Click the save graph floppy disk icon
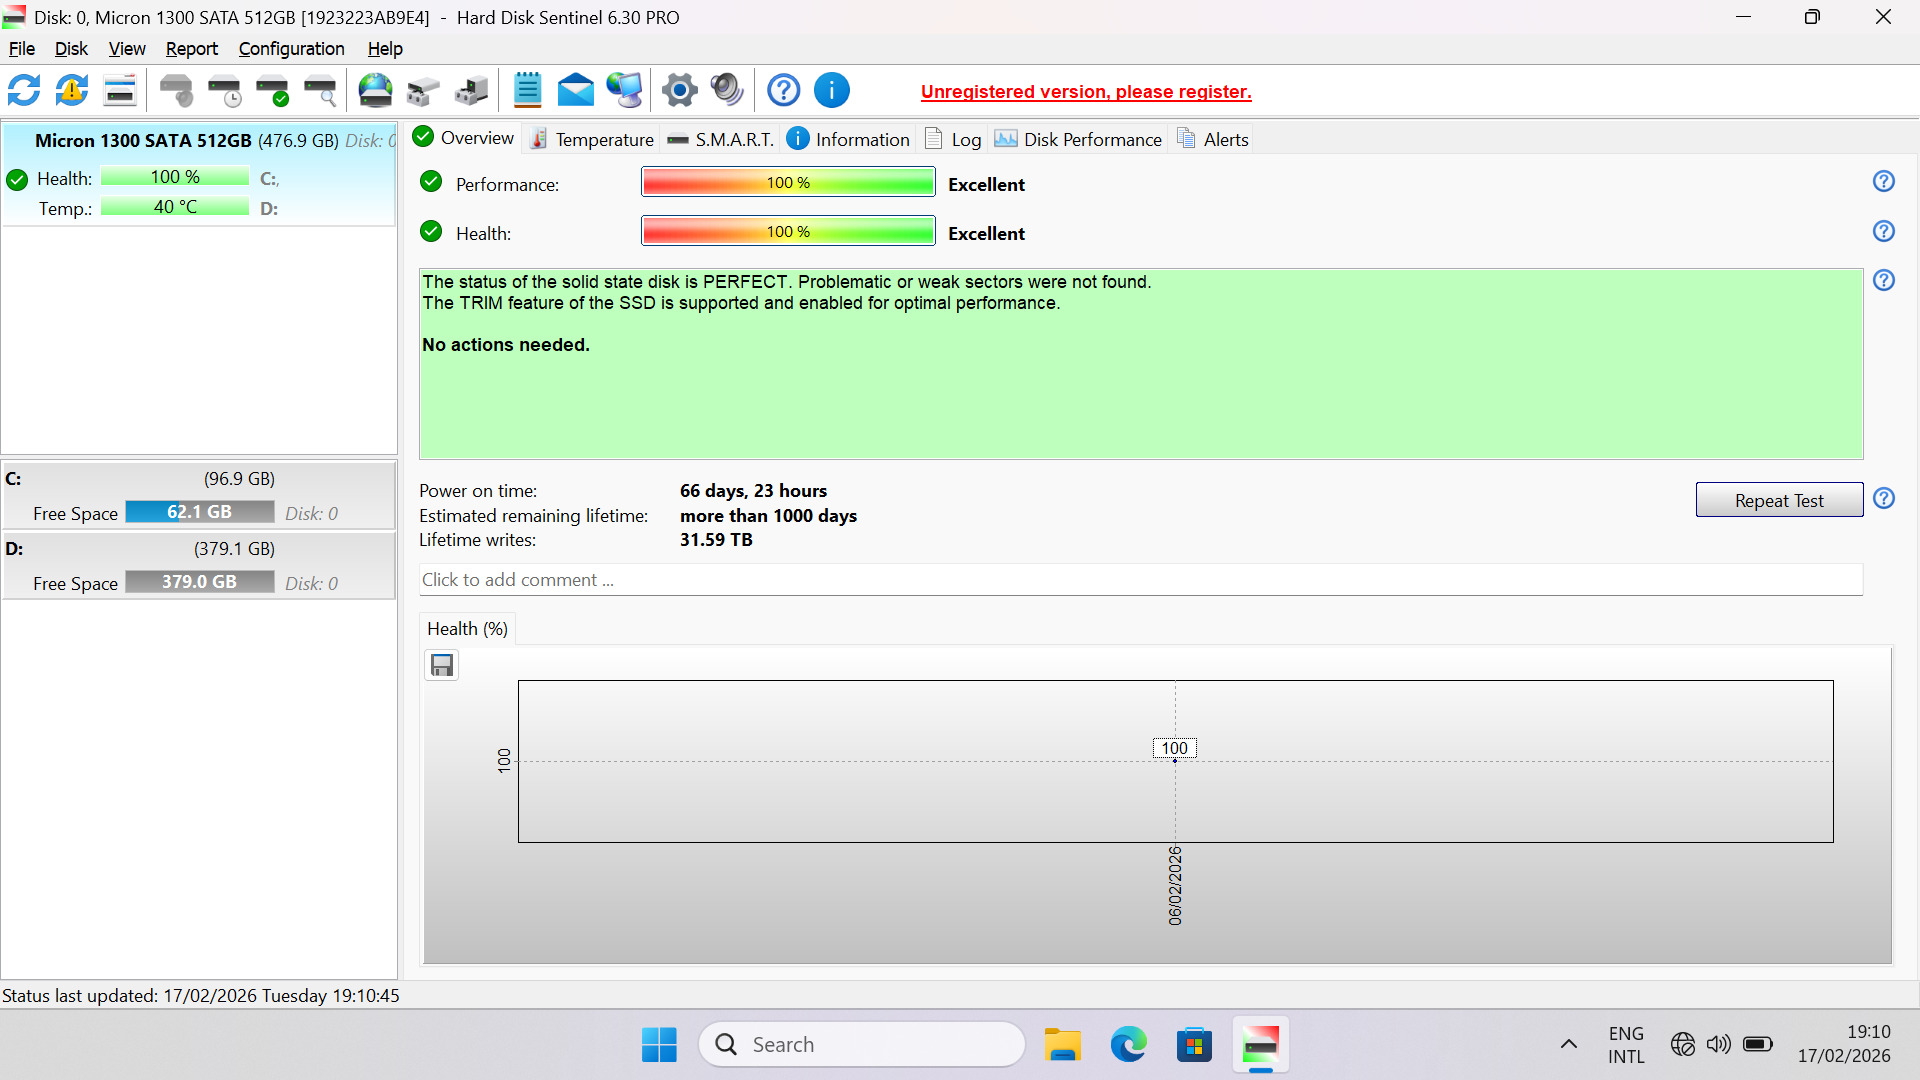The image size is (1920, 1080). coord(441,665)
